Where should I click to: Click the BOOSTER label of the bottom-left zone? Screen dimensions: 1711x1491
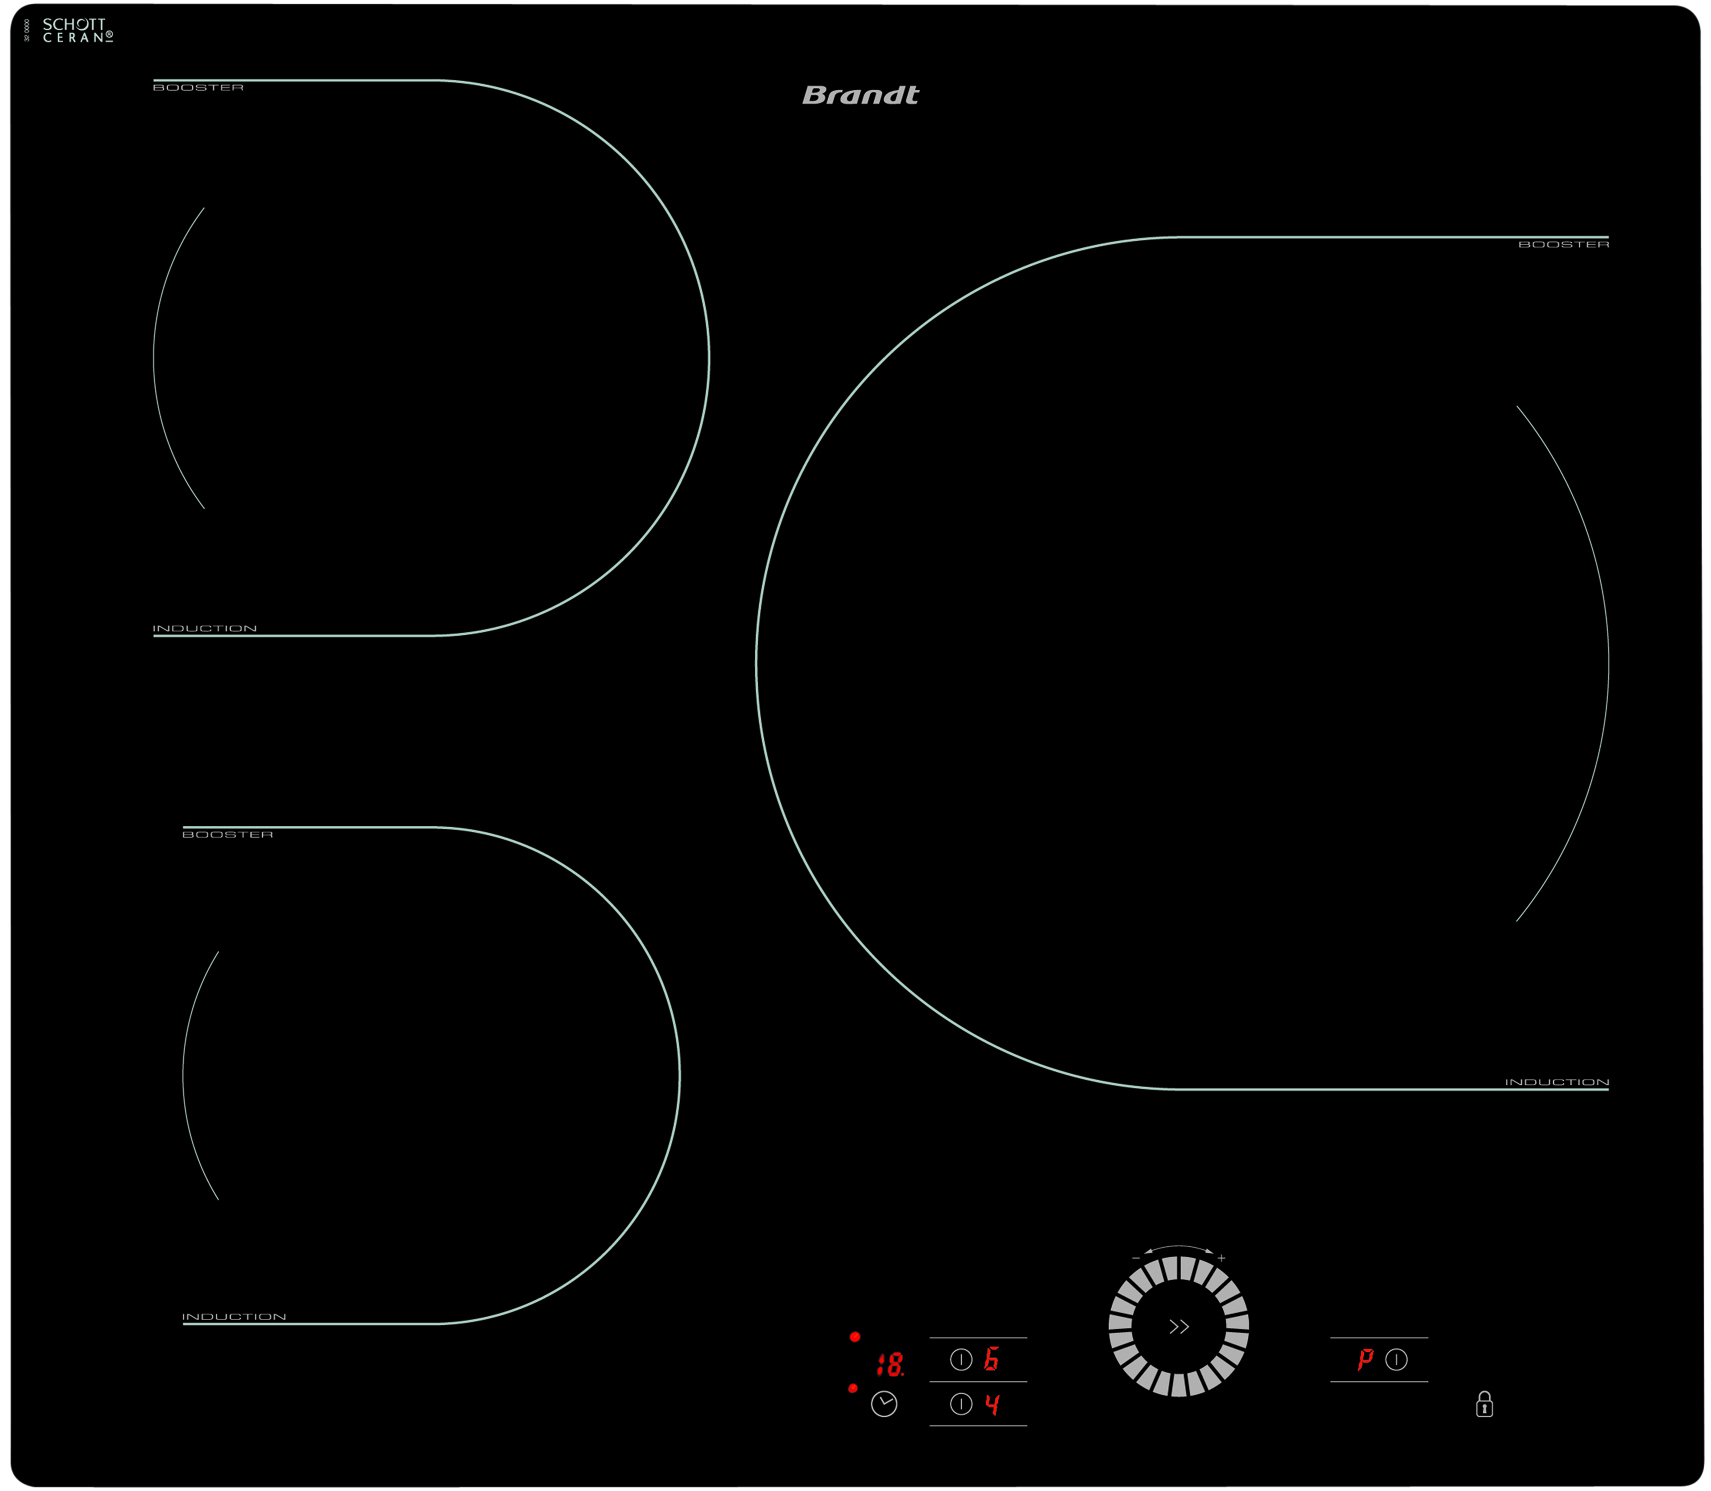tap(228, 834)
